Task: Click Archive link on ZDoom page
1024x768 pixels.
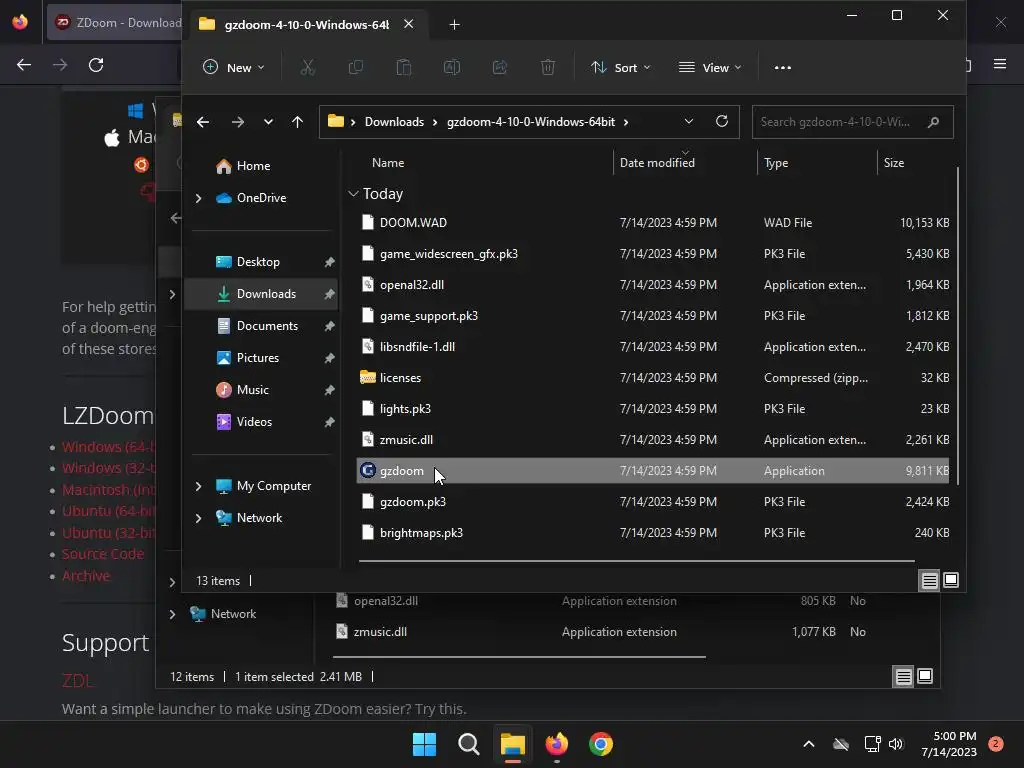Action: [x=86, y=575]
